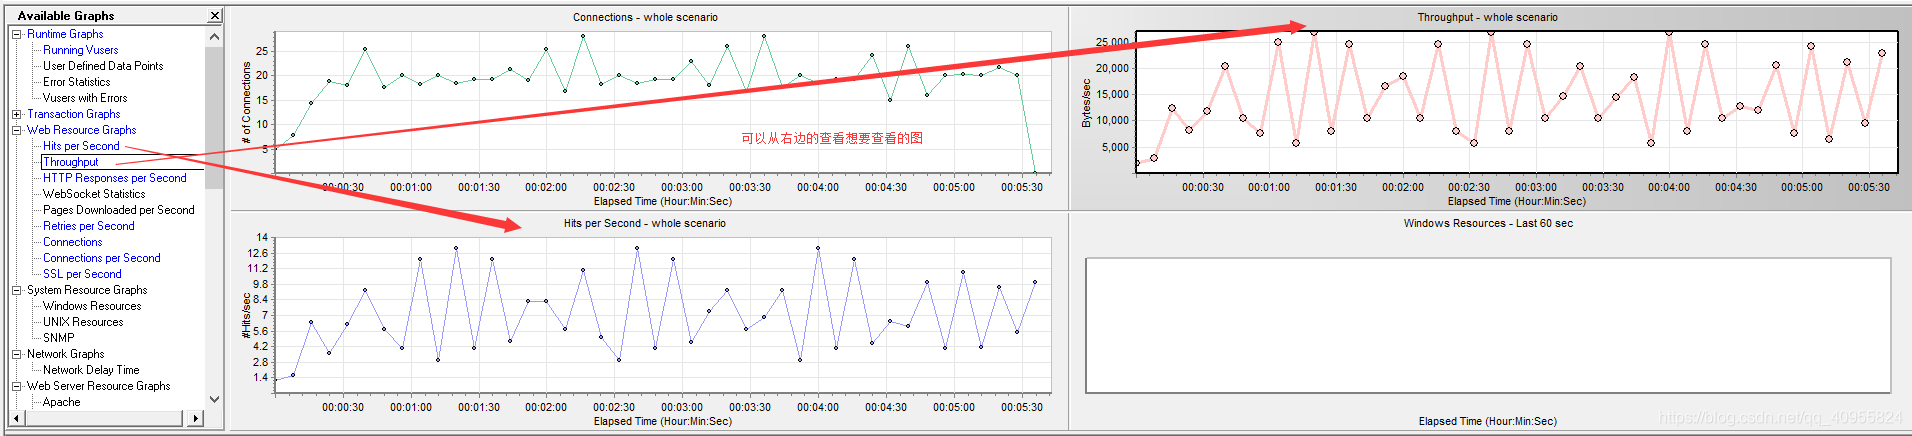1912x436 pixels.
Task: Collapse the Runtime Graphs tree node
Action: (x=16, y=34)
